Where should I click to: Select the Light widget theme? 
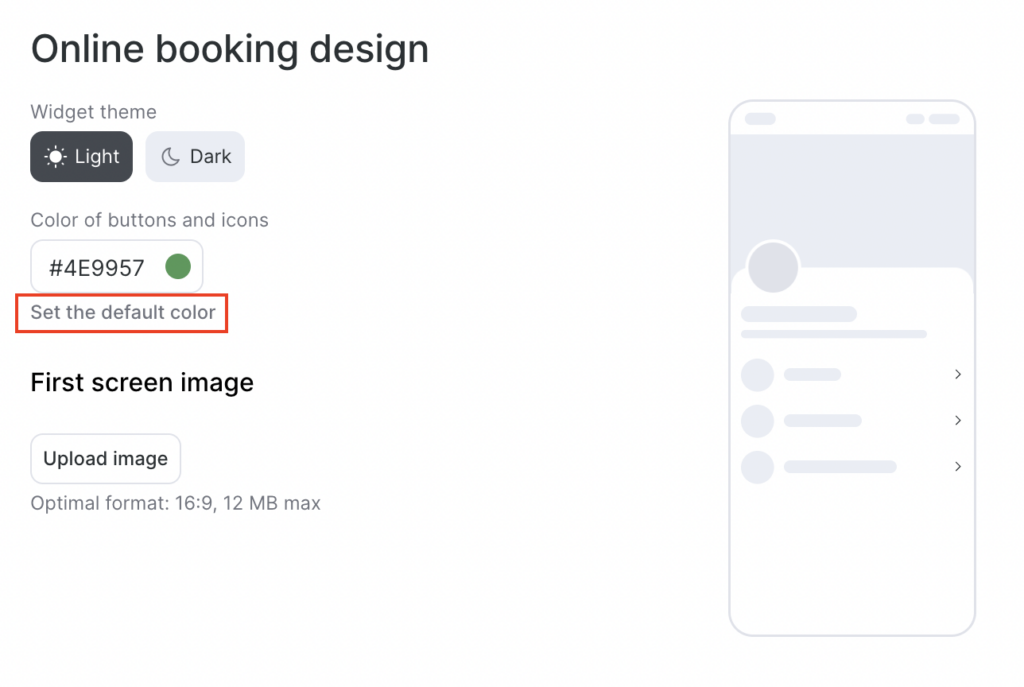81,157
